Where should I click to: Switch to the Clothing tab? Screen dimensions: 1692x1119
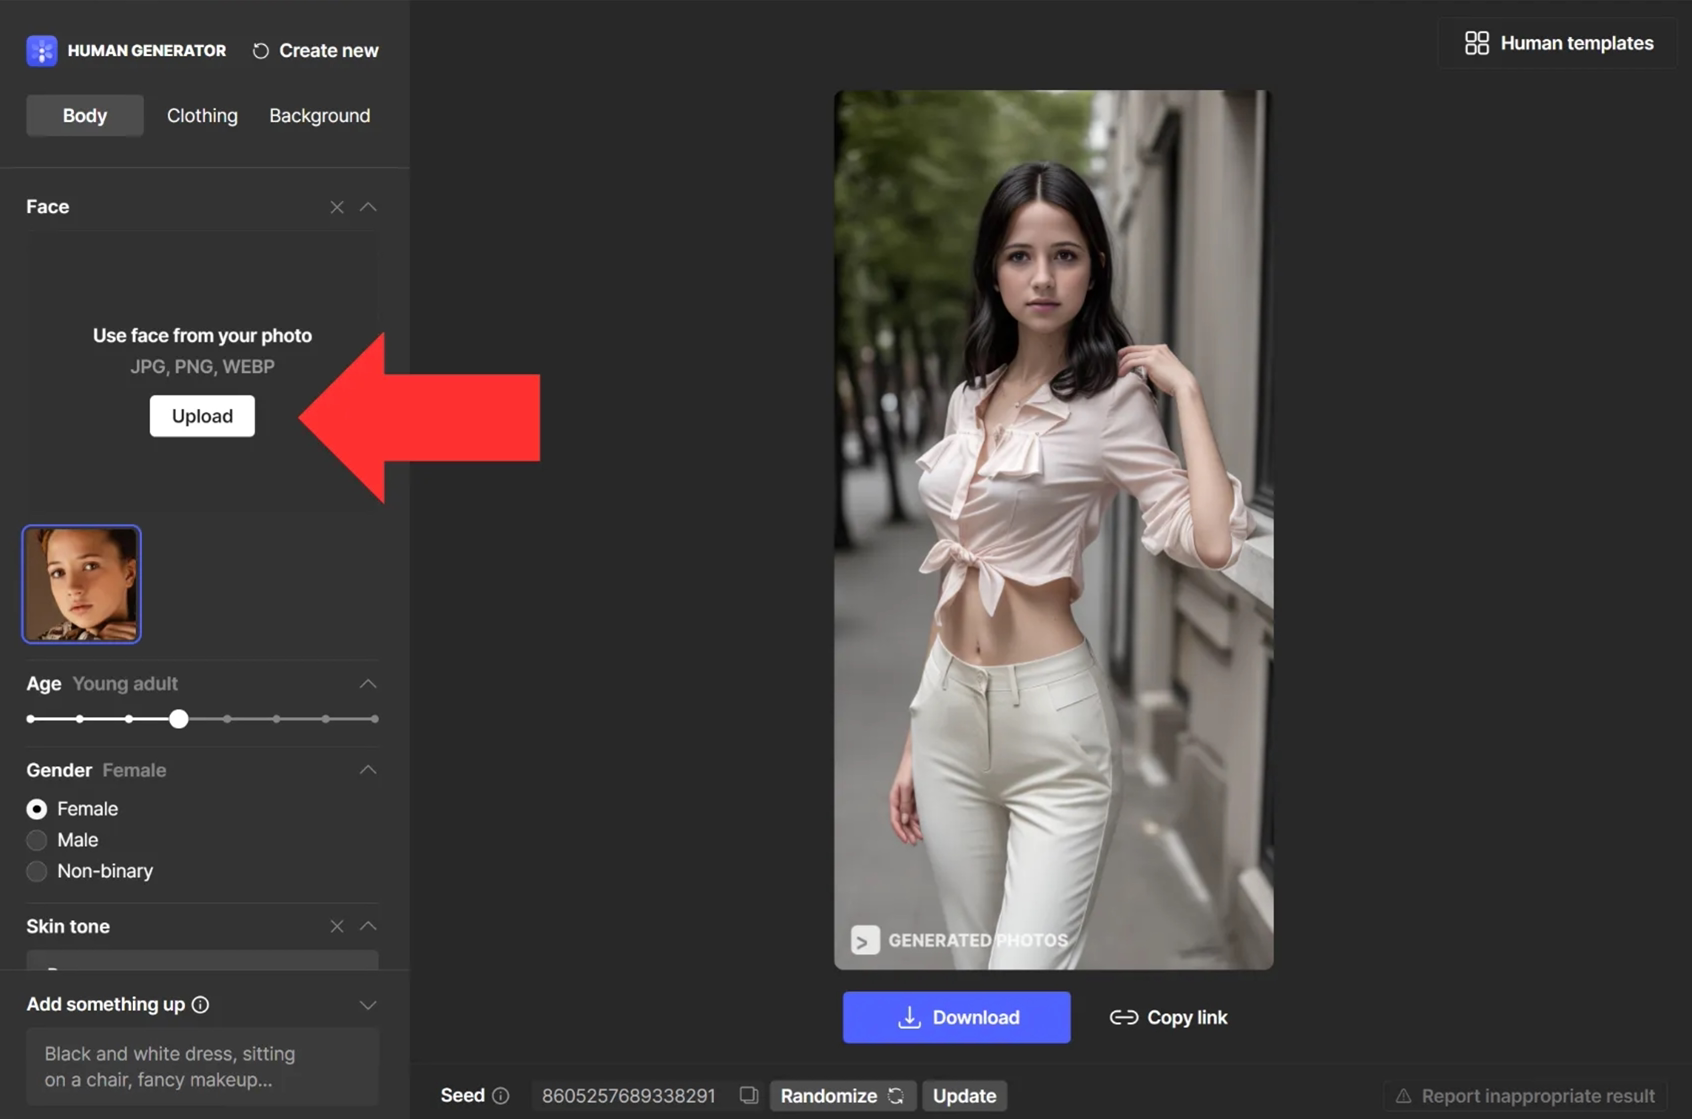(x=202, y=116)
